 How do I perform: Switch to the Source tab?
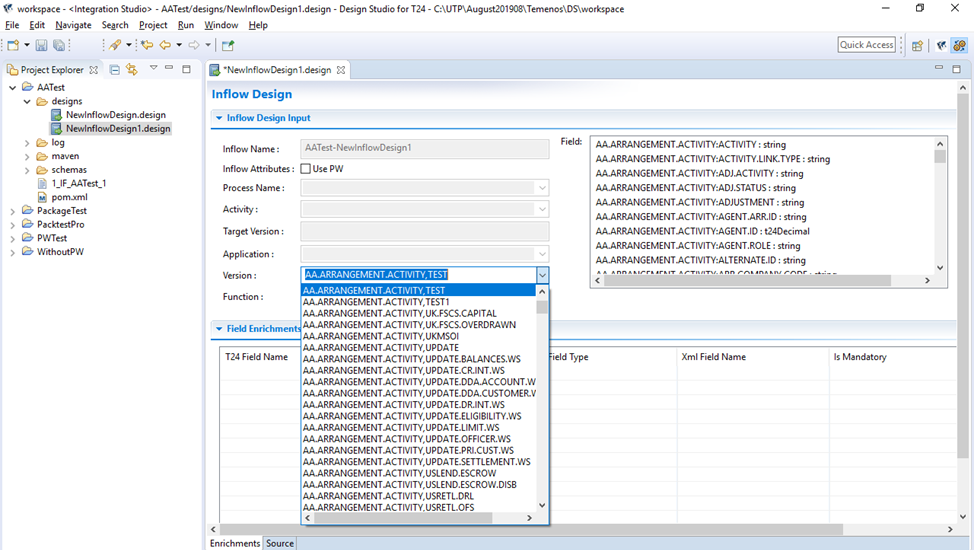280,543
